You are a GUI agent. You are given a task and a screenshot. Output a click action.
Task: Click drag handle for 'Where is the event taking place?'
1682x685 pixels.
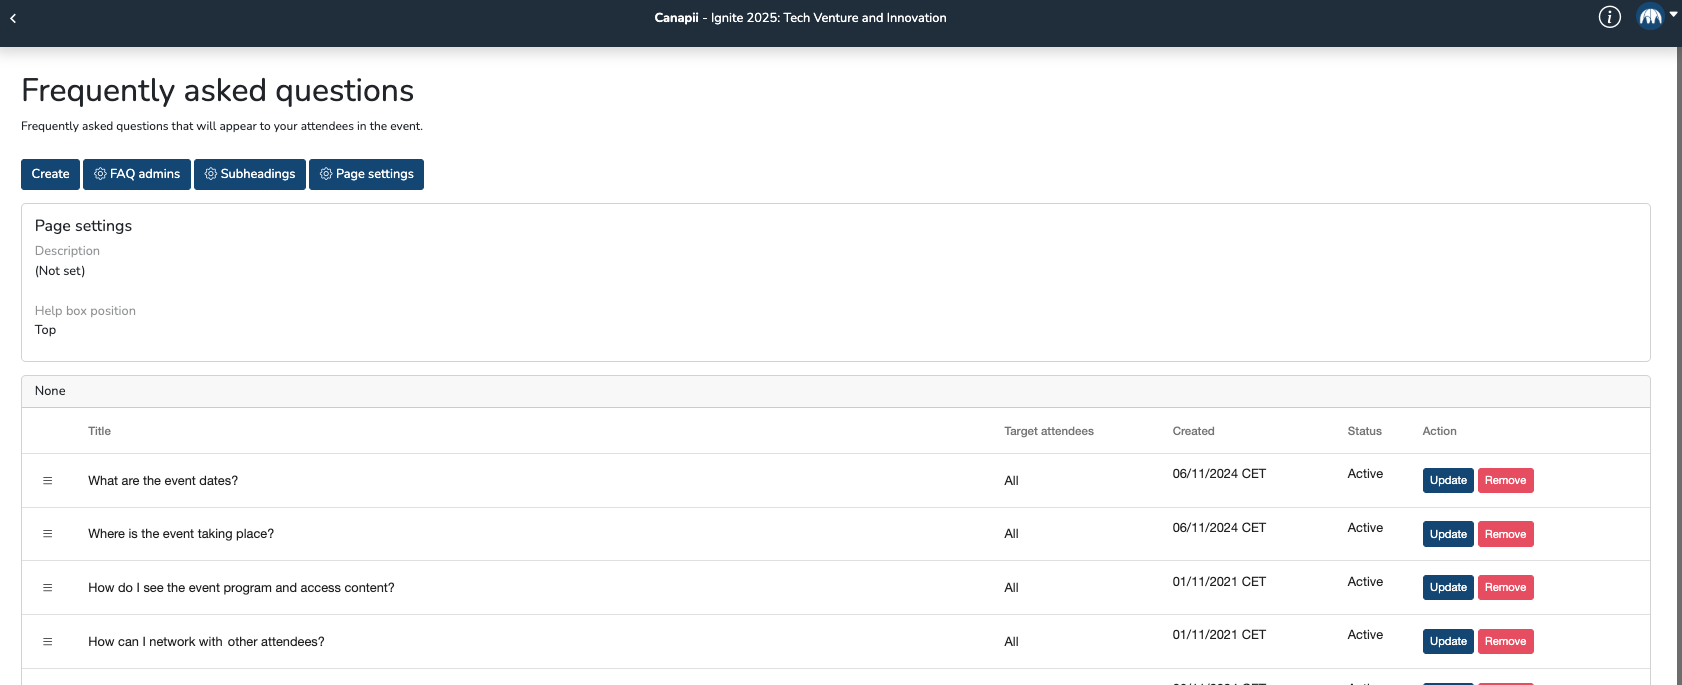[x=47, y=534]
